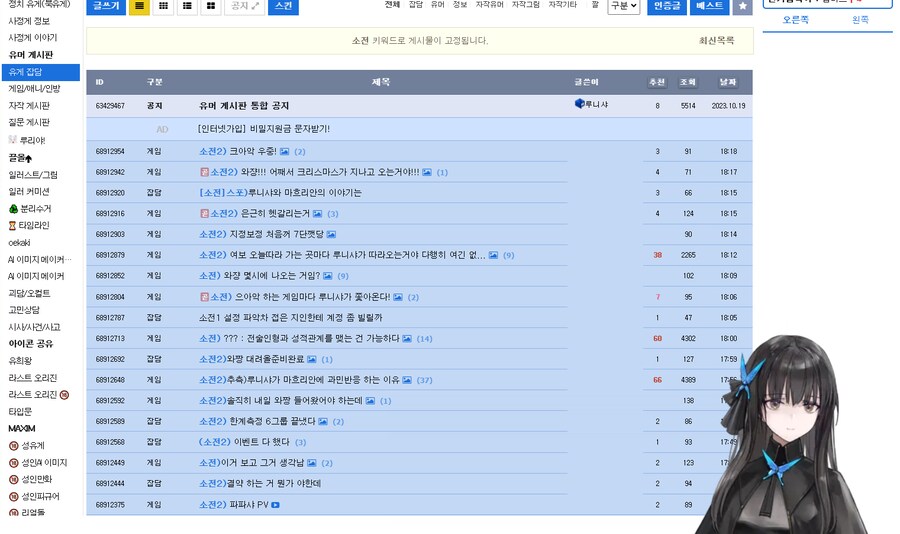The height and width of the screenshot is (534, 900).
Task: Select the 유머 filter tab
Action: click(437, 5)
